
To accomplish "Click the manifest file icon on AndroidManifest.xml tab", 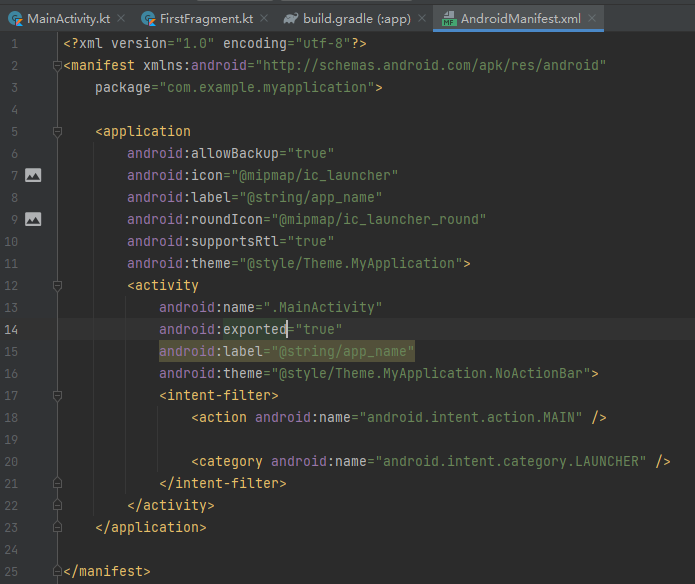I will pyautogui.click(x=449, y=19).
